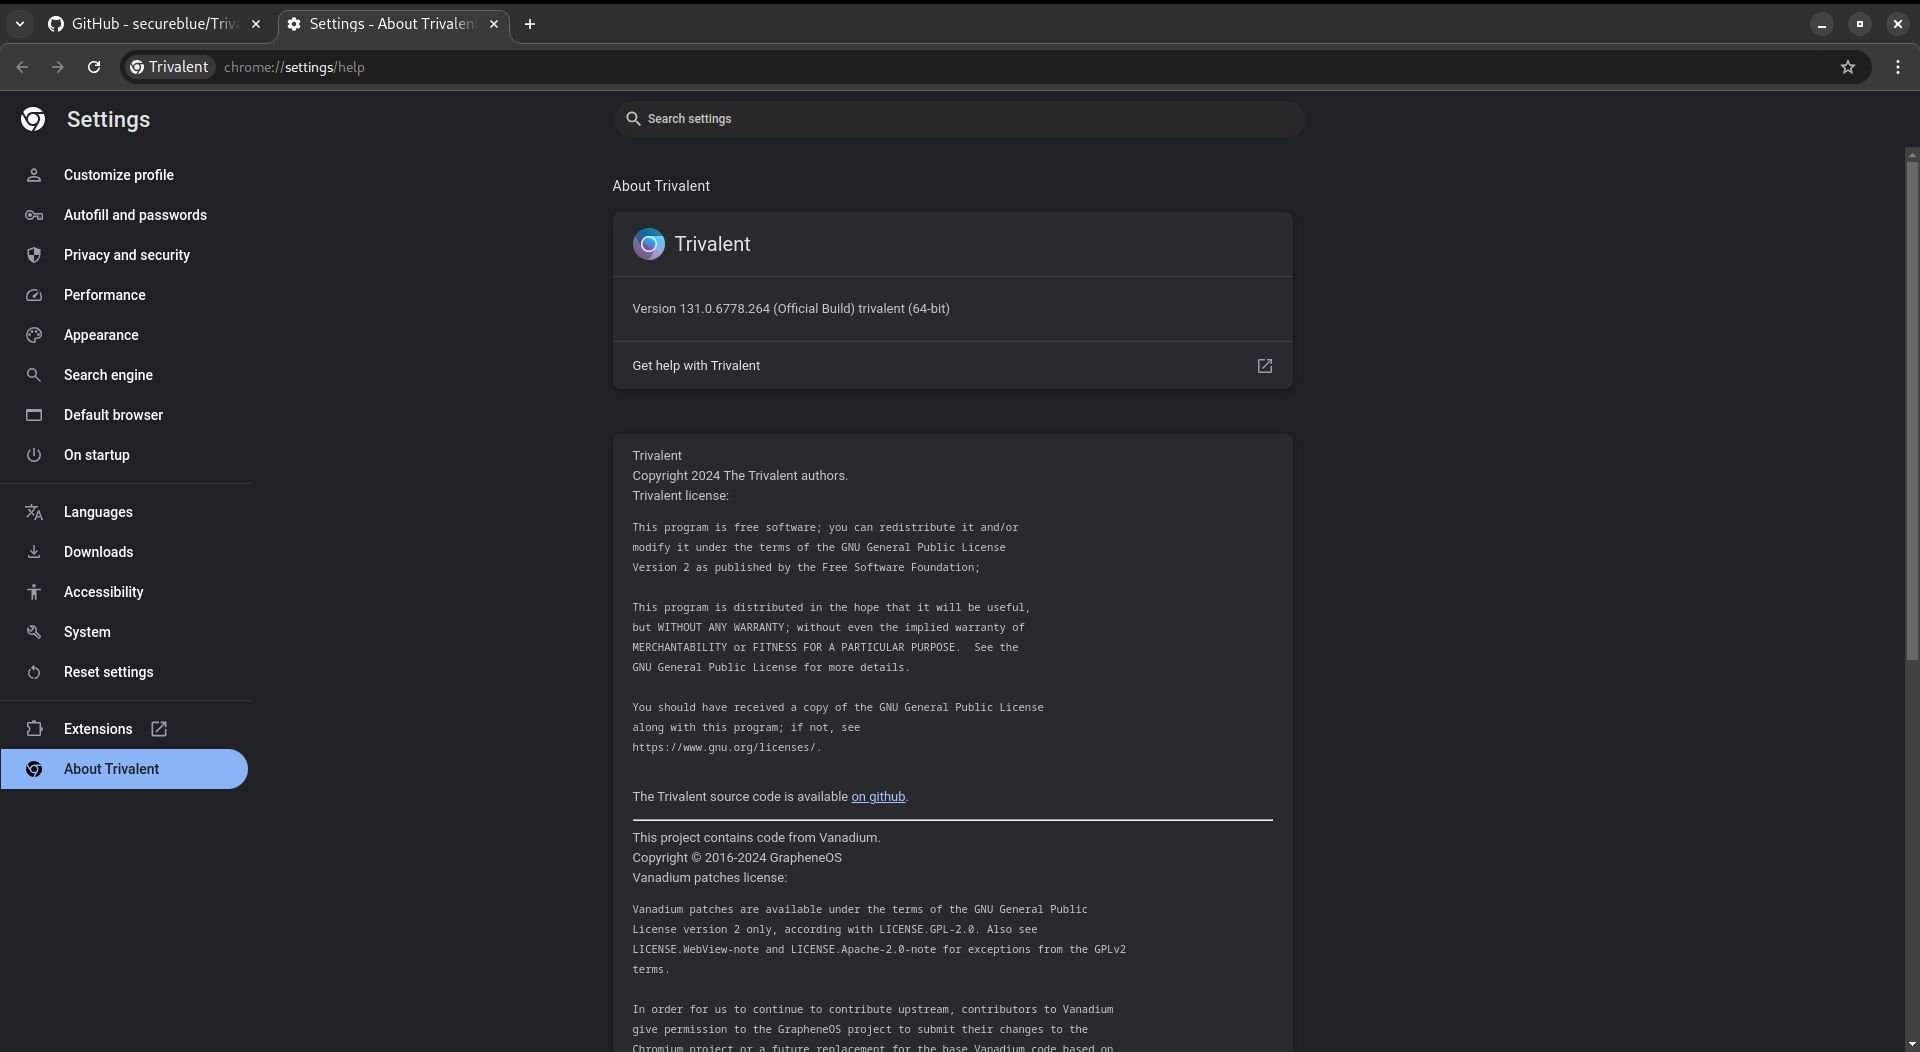Click the external link icon beside Get help

coord(1264,366)
